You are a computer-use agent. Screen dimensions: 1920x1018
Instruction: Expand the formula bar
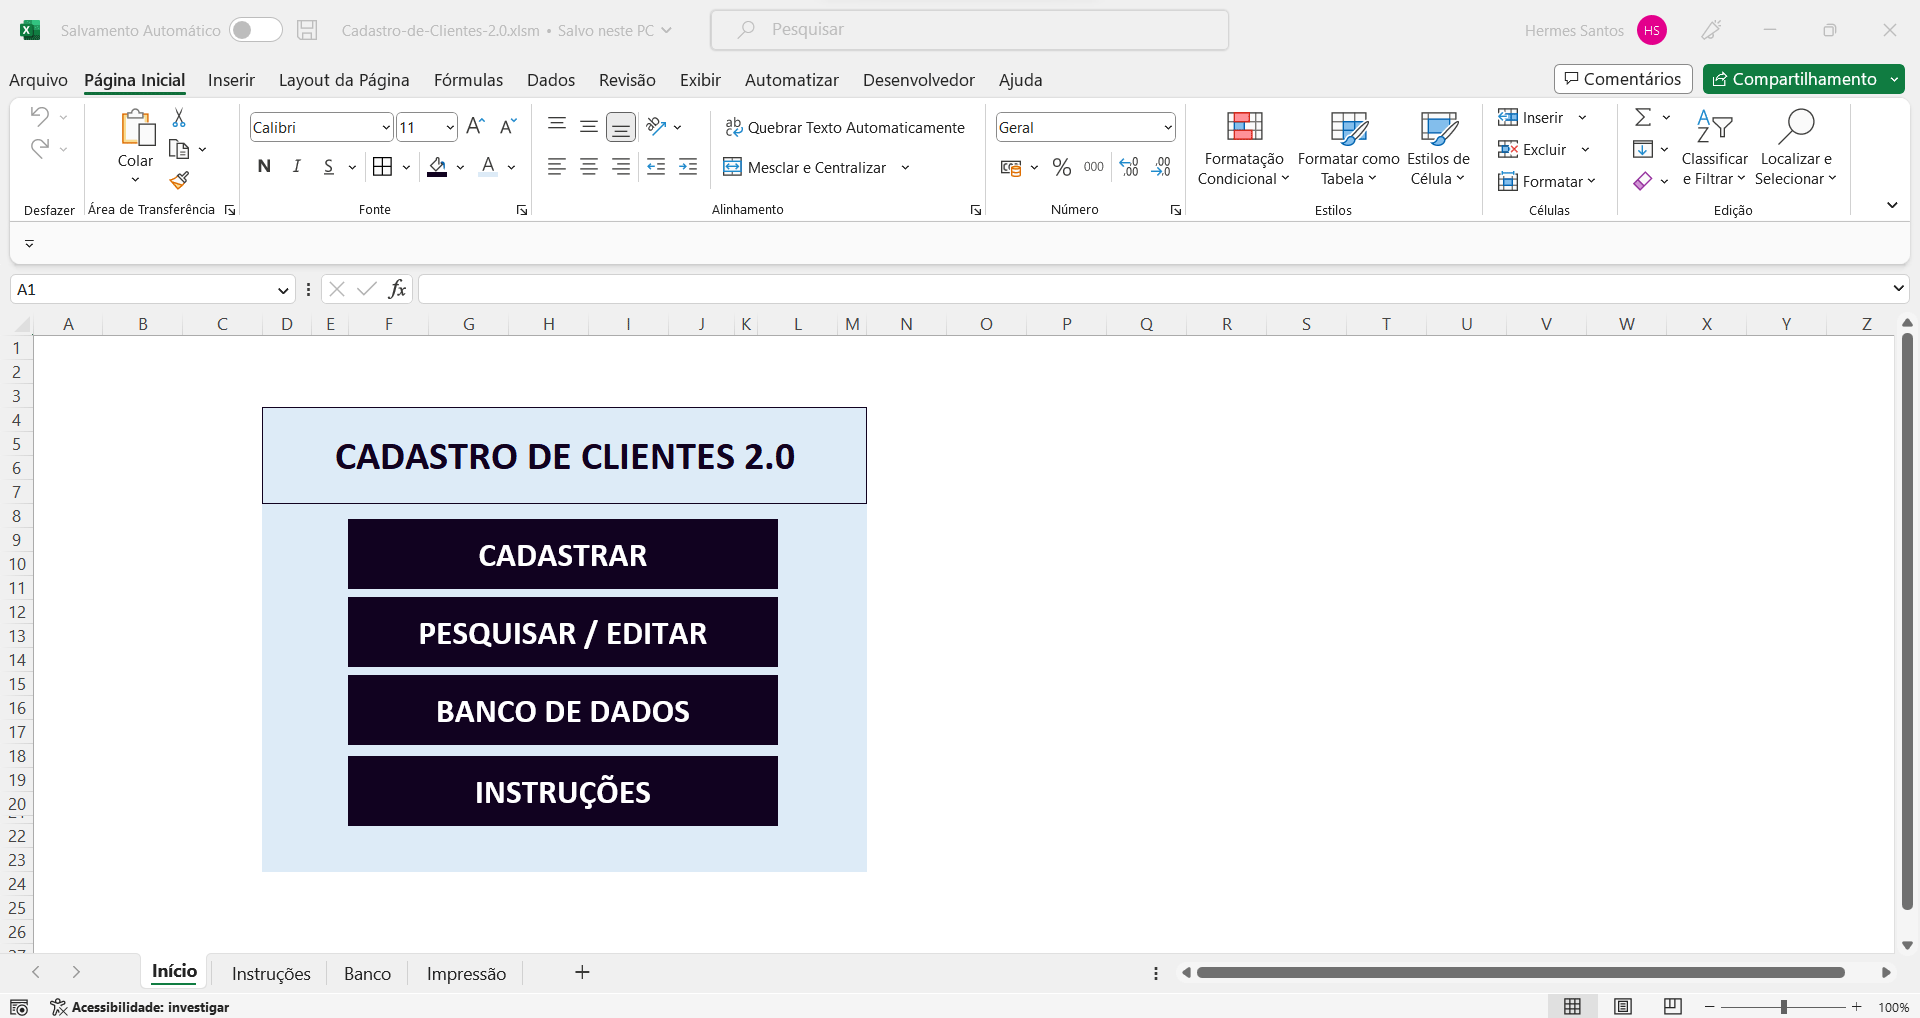1898,289
